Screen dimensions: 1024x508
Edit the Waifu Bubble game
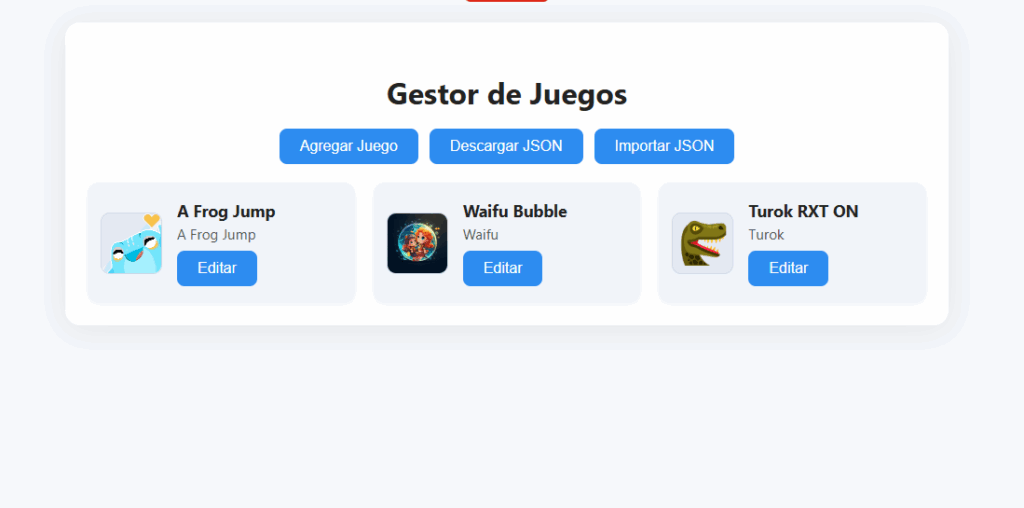[503, 268]
